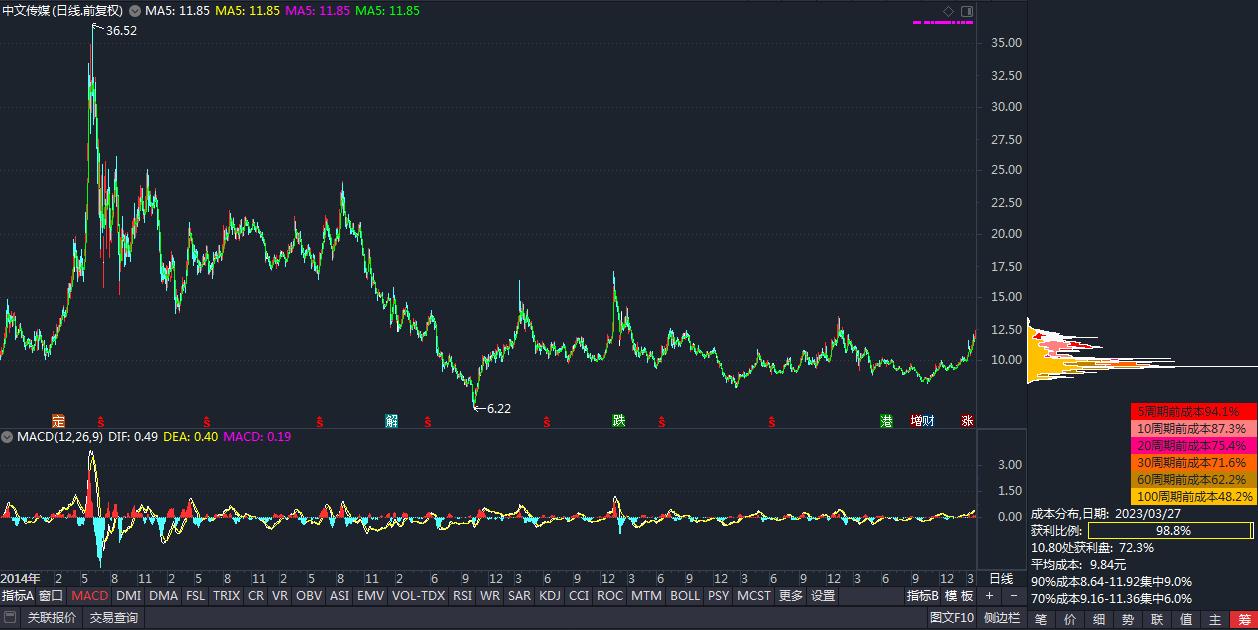The image size is (1258, 630).
Task: Open the DMI indicator
Action: pyautogui.click(x=126, y=595)
